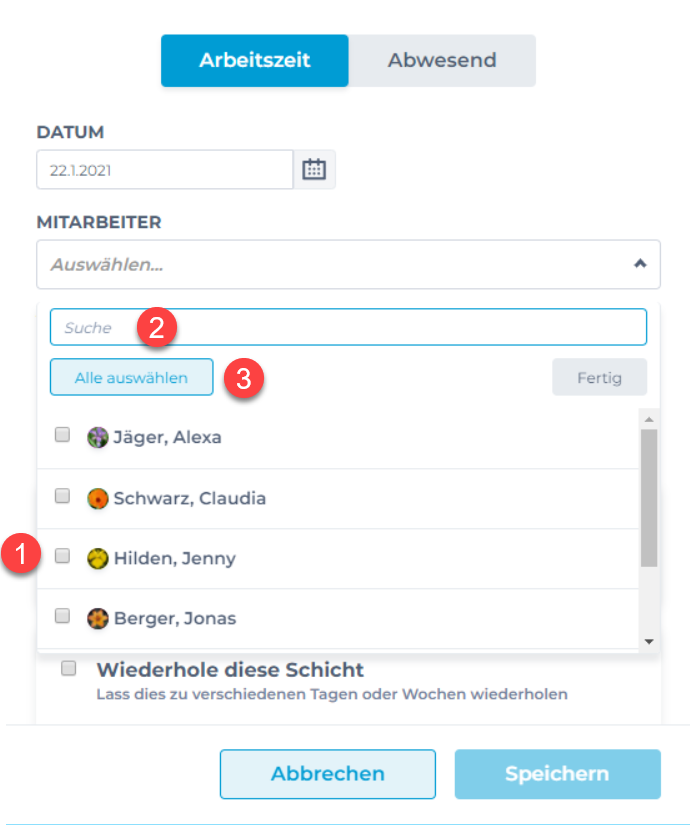Check the box next to Berger, Jonas
The height and width of the screenshot is (825, 690).
[x=62, y=616]
